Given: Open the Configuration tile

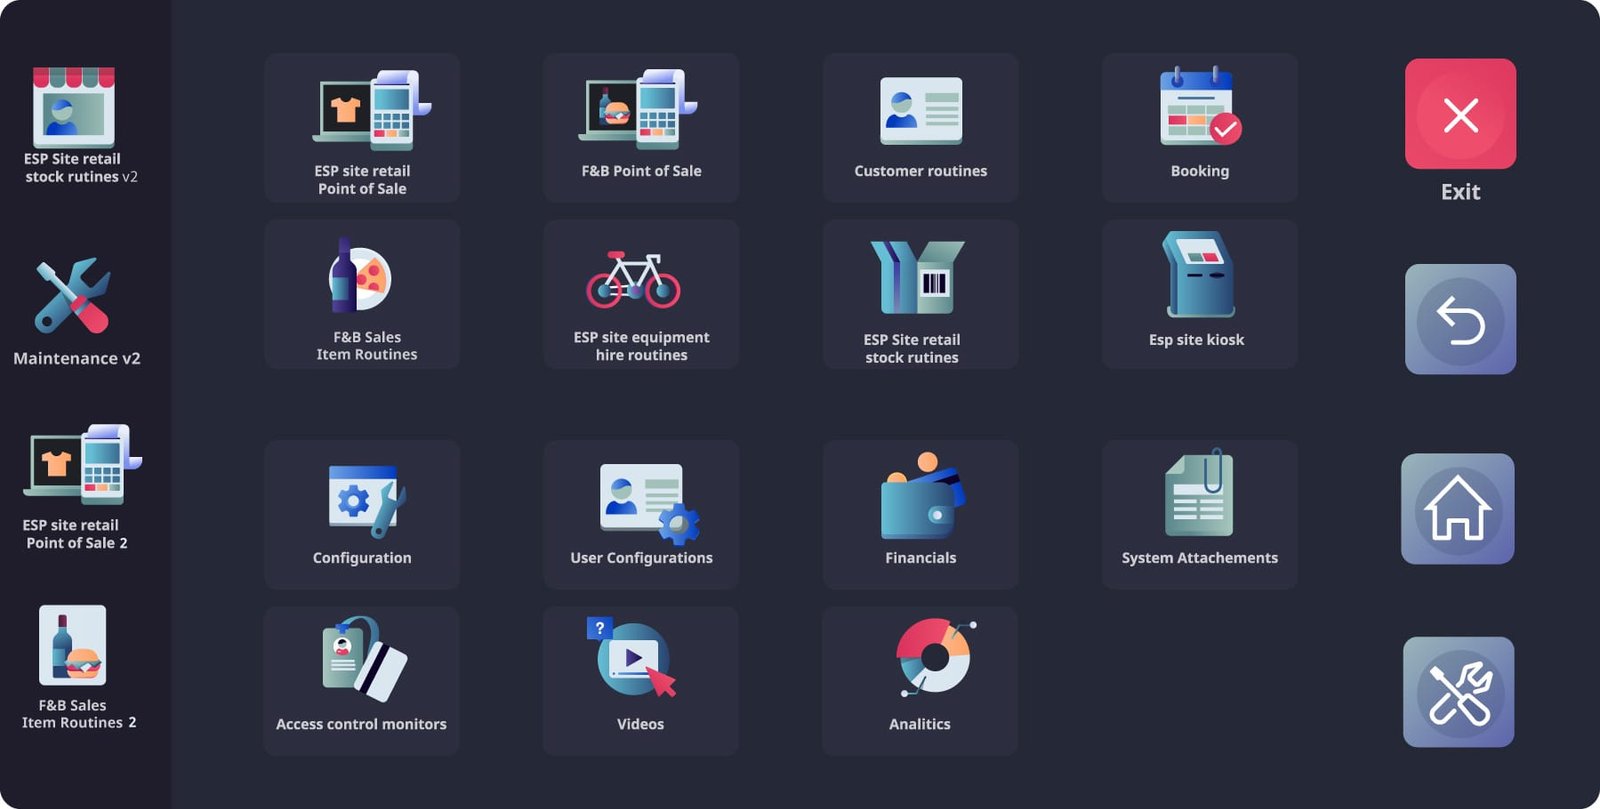Looking at the screenshot, I should coord(362,514).
